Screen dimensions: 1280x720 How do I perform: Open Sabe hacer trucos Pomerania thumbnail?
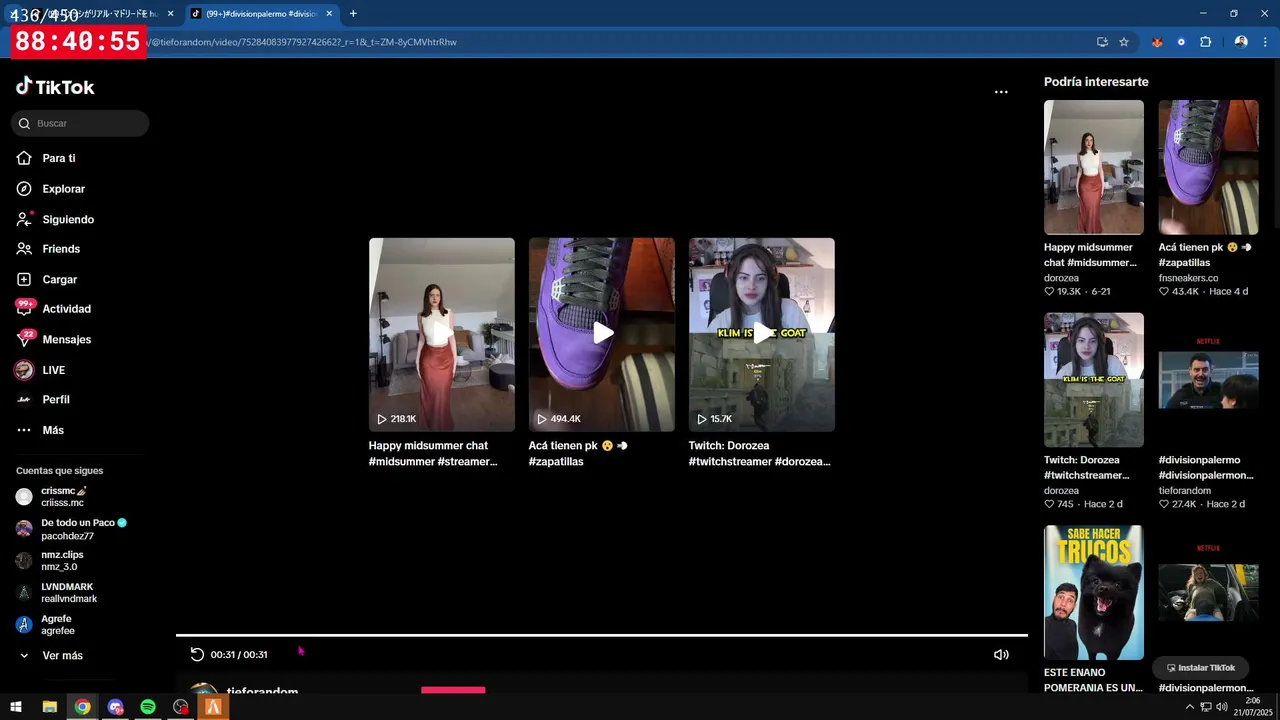pos(1094,592)
